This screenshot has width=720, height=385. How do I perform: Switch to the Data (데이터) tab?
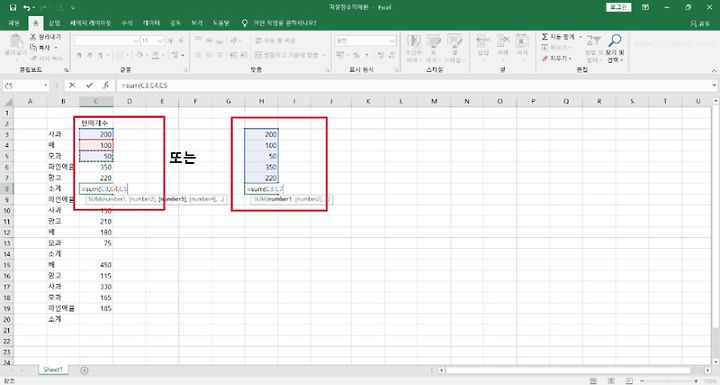click(x=151, y=23)
